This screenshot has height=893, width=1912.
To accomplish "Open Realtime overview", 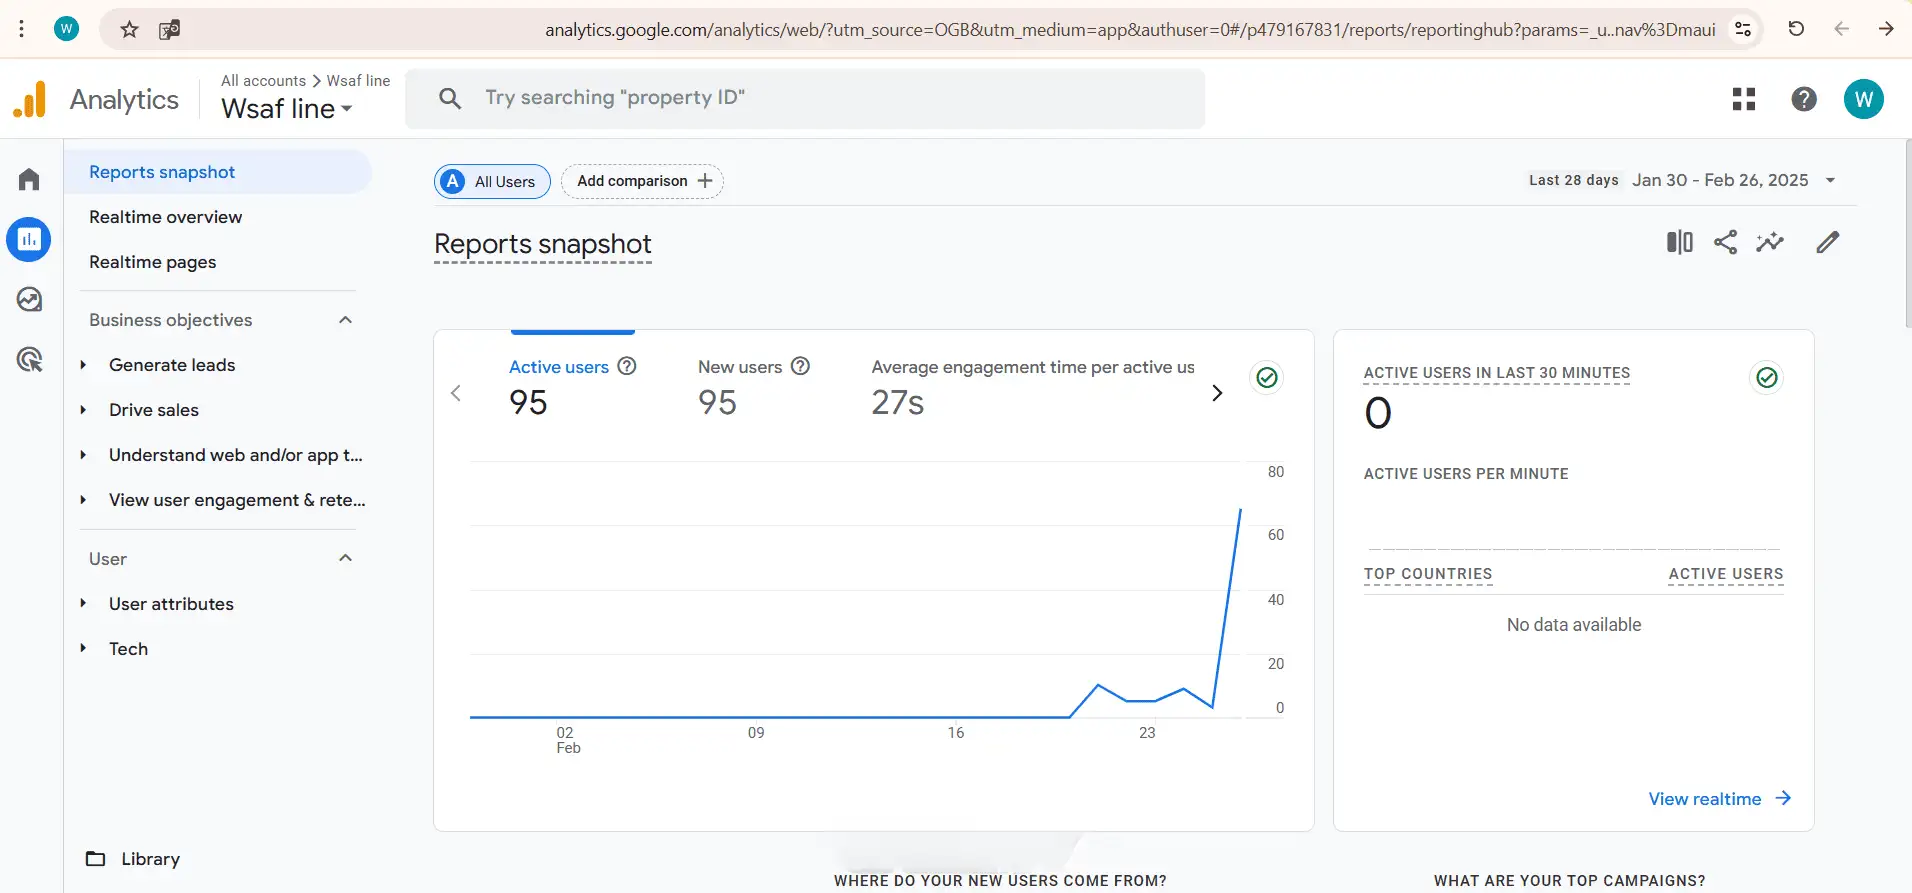I will click(165, 217).
